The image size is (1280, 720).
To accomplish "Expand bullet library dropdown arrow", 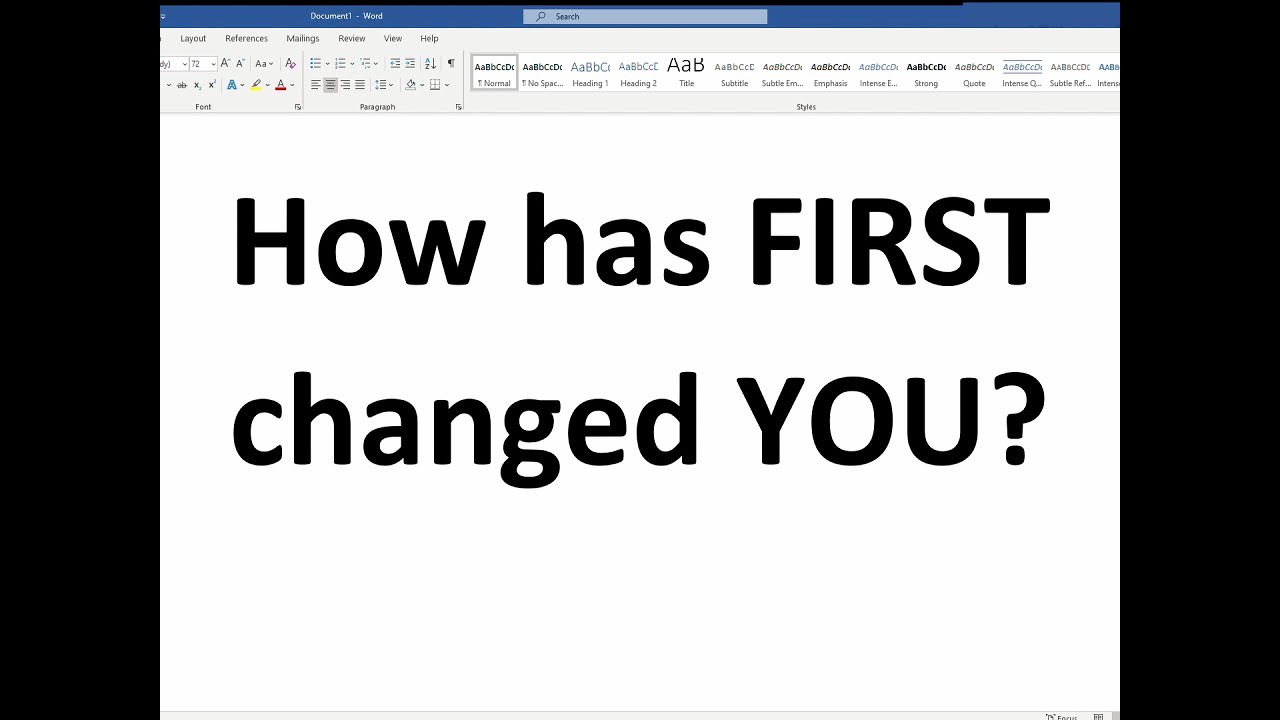I will tap(327, 64).
